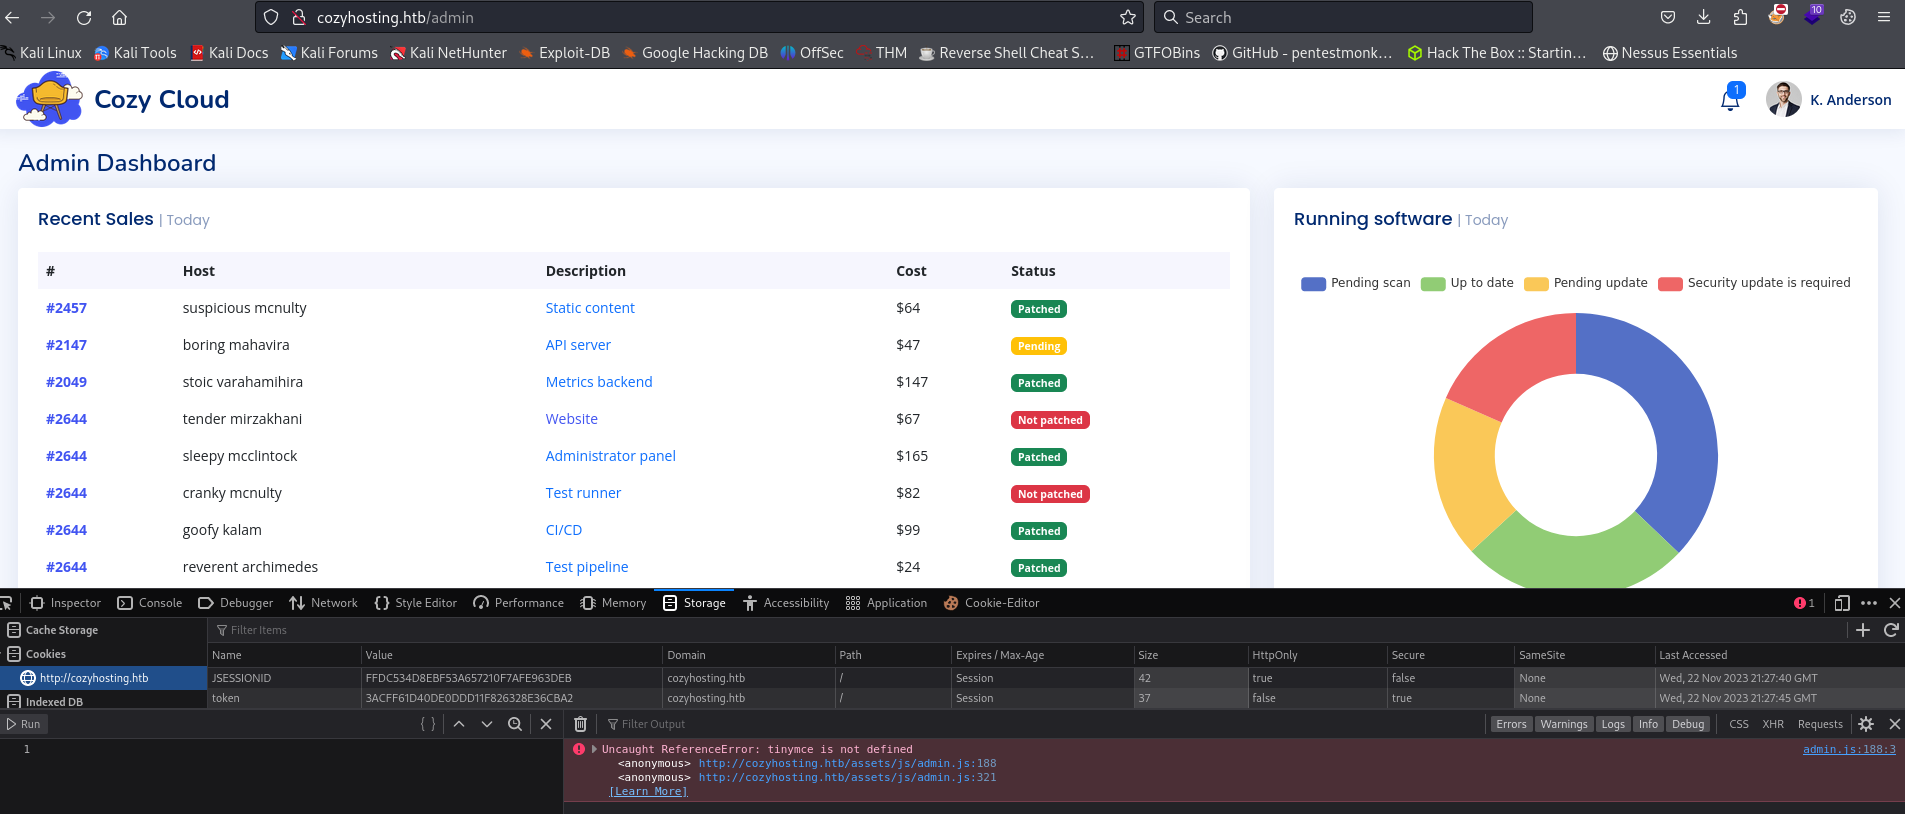The width and height of the screenshot is (1905, 814).
Task: Toggle the Warnings console filter
Action: pos(1564,724)
